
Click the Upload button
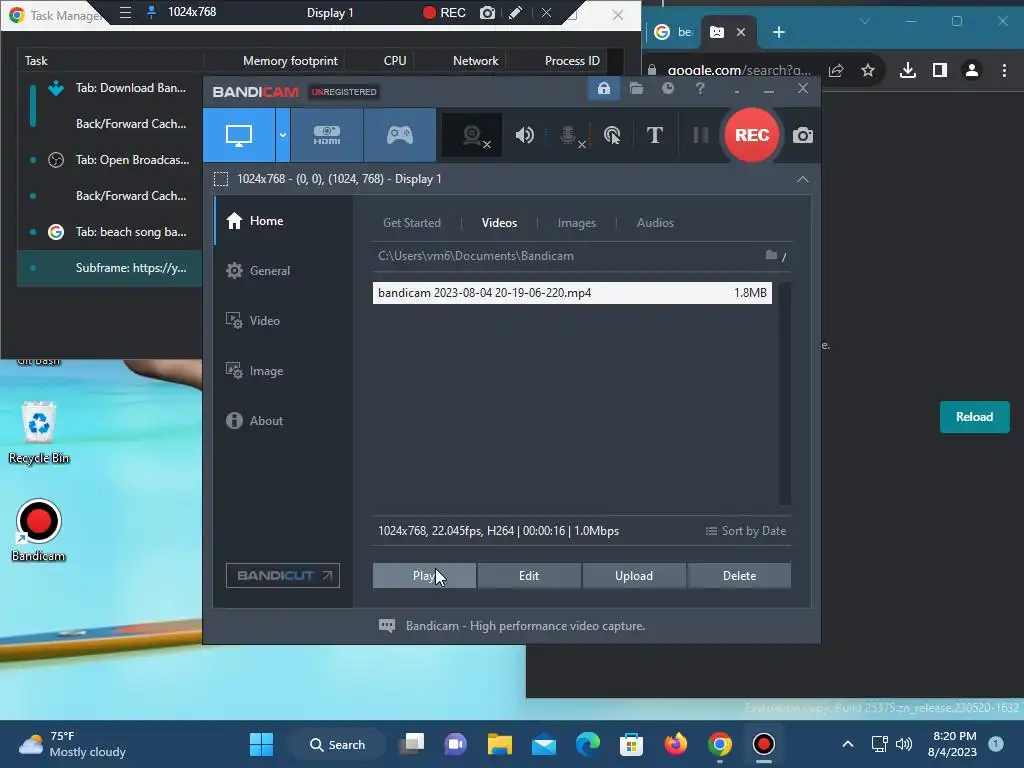click(x=633, y=575)
